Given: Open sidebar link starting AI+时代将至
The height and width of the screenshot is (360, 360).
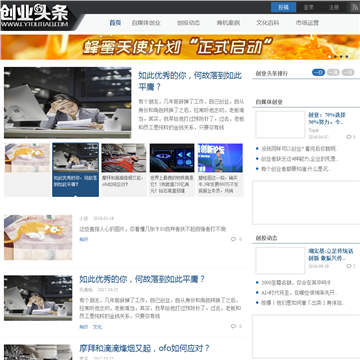Looking at the screenshot, I should point(299,293).
